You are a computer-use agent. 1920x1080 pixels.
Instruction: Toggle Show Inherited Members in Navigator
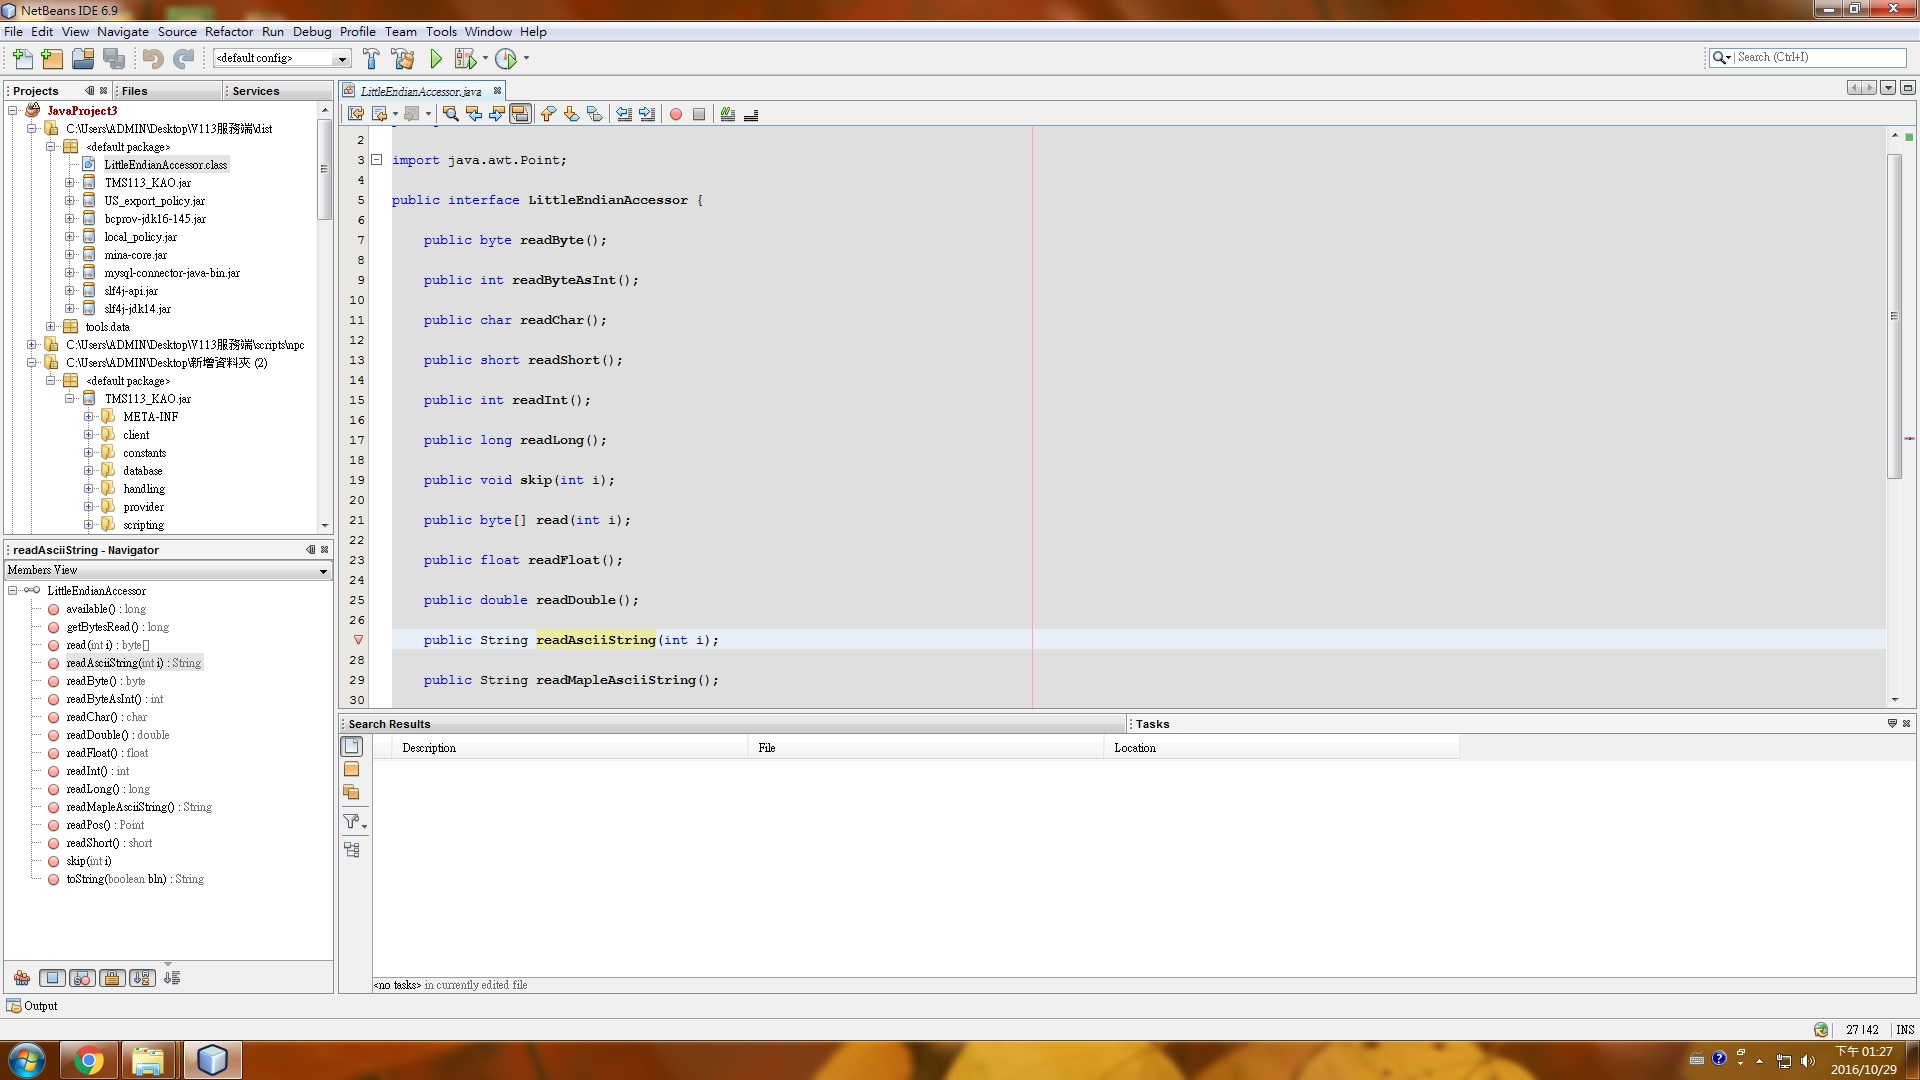[x=22, y=978]
